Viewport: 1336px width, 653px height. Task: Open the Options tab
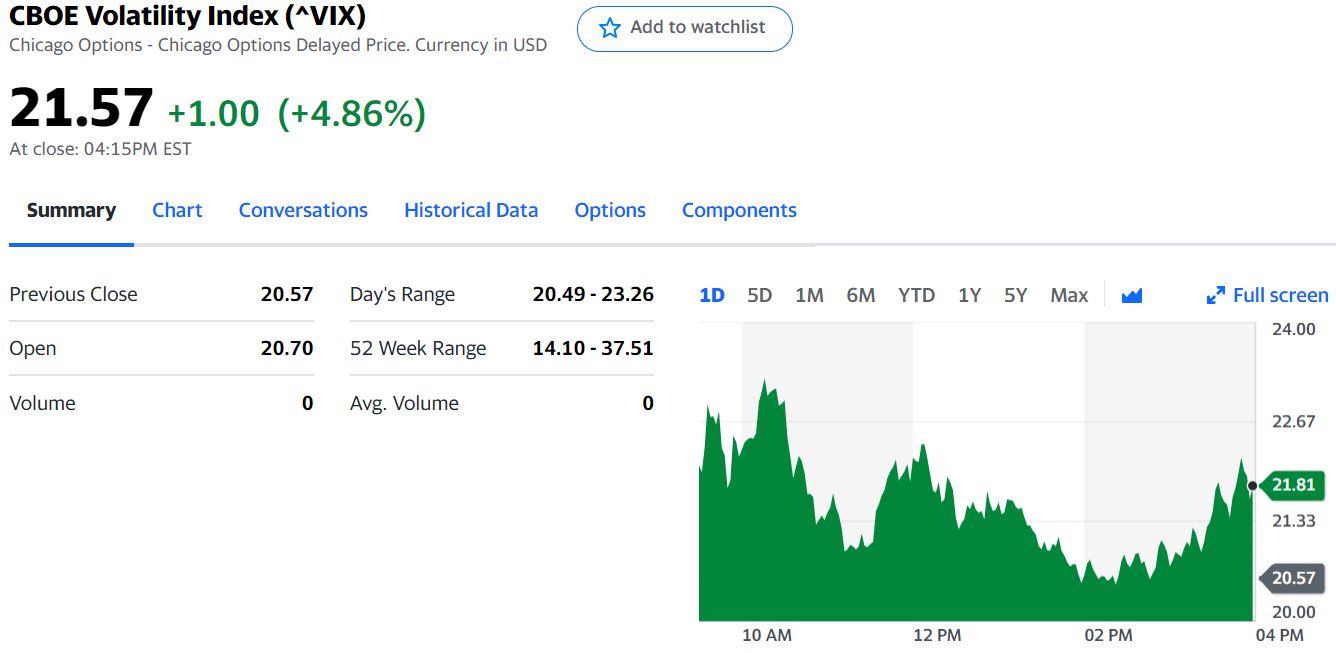(x=610, y=210)
